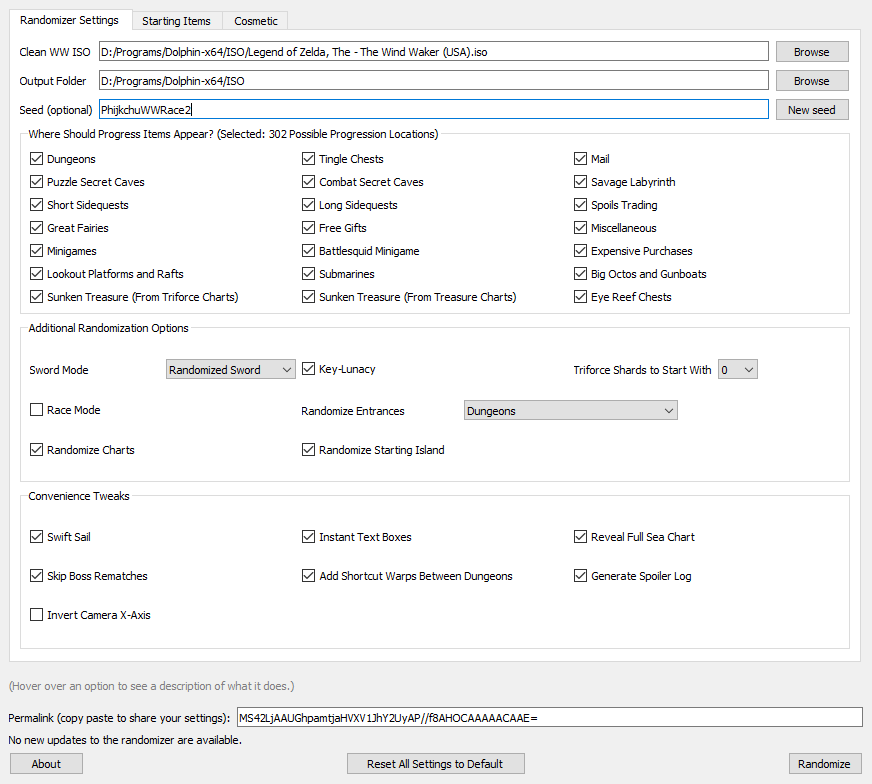The width and height of the screenshot is (872, 784).
Task: Open Triforce Shards to Start With dropdown
Action: tap(737, 370)
